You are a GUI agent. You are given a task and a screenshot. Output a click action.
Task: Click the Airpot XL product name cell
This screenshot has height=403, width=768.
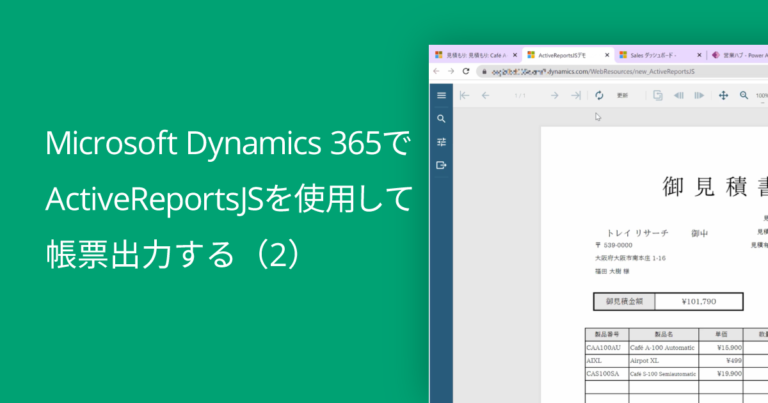point(664,361)
